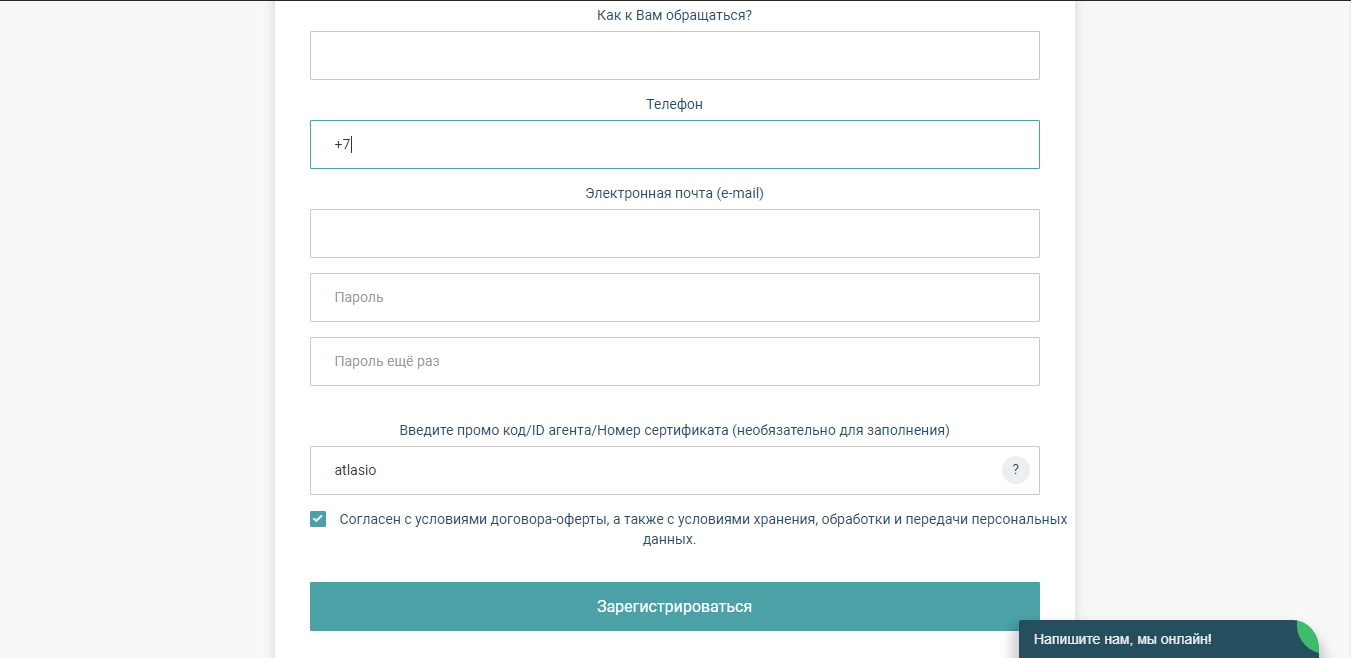Click the 'Электронная почта (e-mail)' label
Viewport: 1351px width, 658px height.
[674, 193]
